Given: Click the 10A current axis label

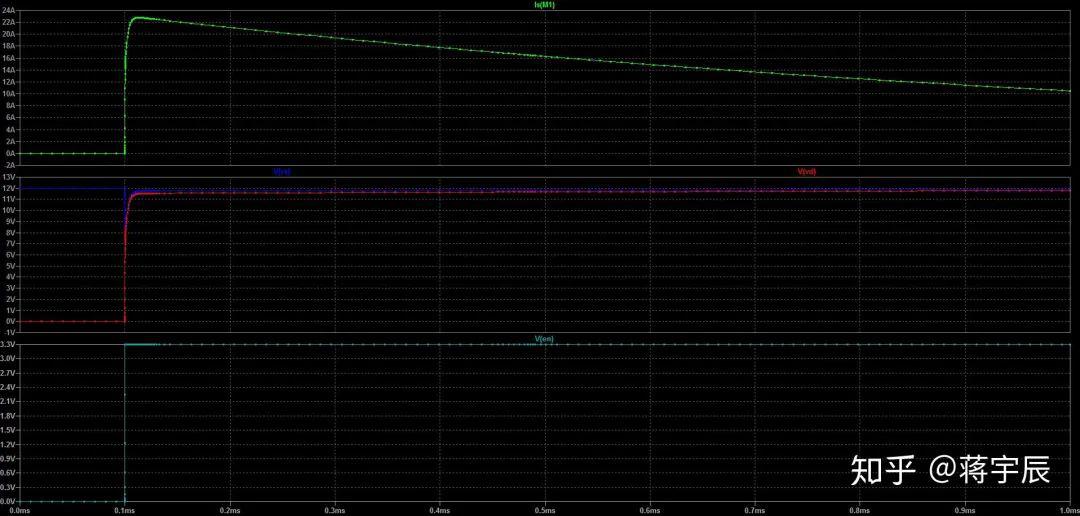Looking at the screenshot, I should 9,94.
